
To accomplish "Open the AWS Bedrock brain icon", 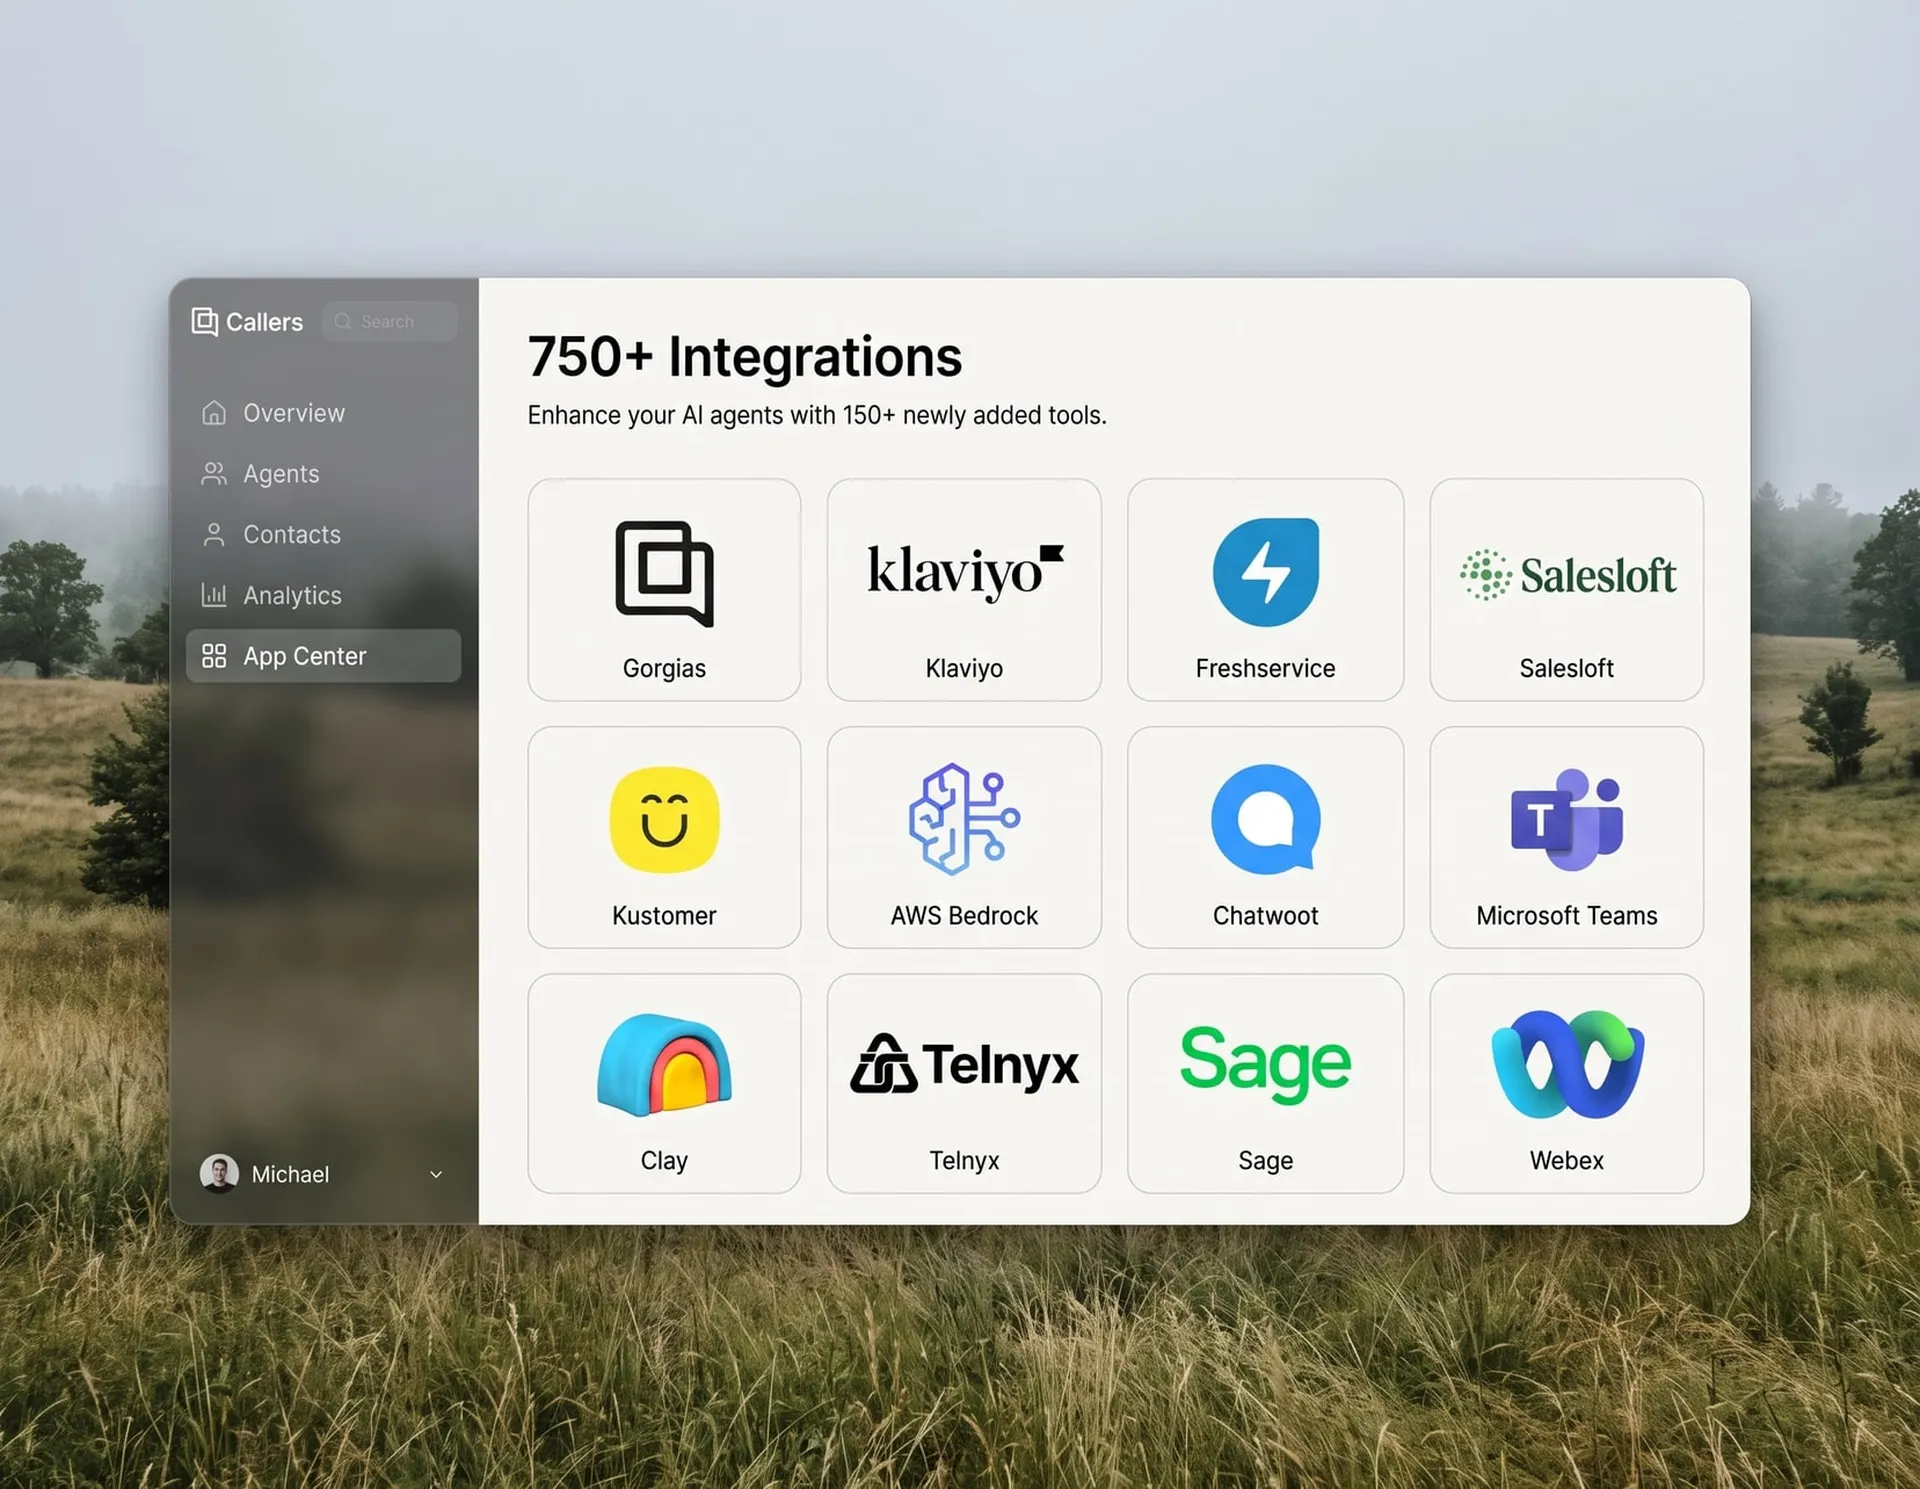I will tap(964, 819).
